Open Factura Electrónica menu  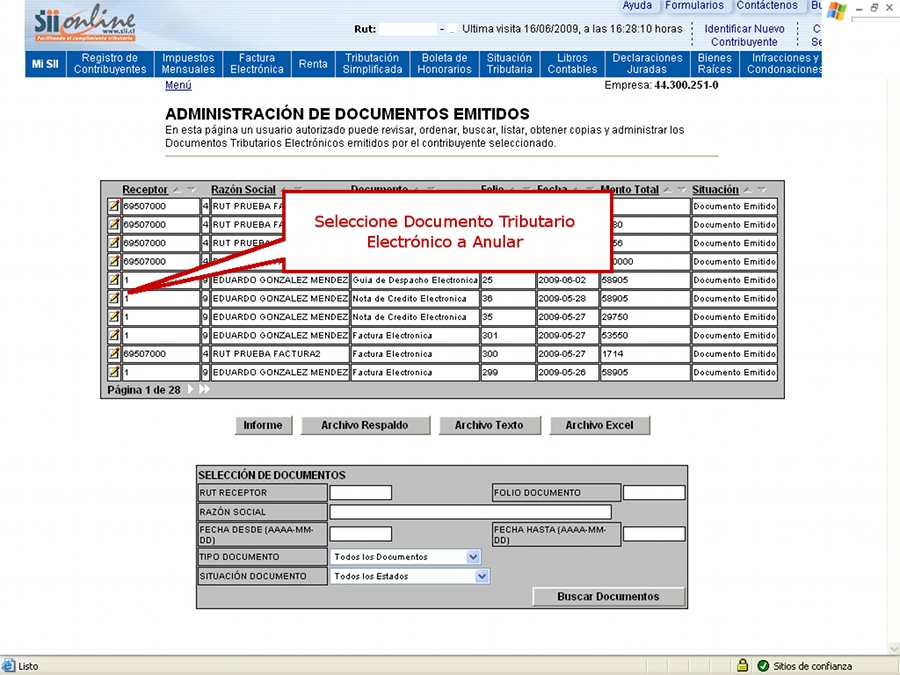pos(257,64)
